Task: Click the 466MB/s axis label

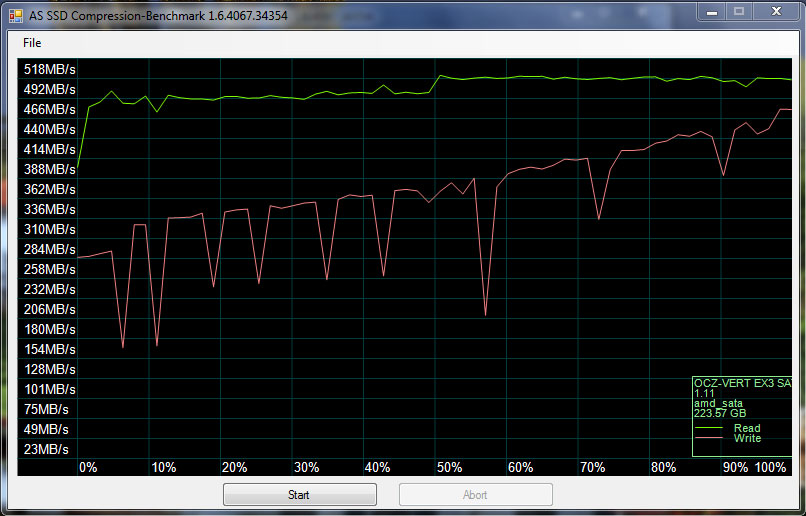Action: [x=50, y=109]
